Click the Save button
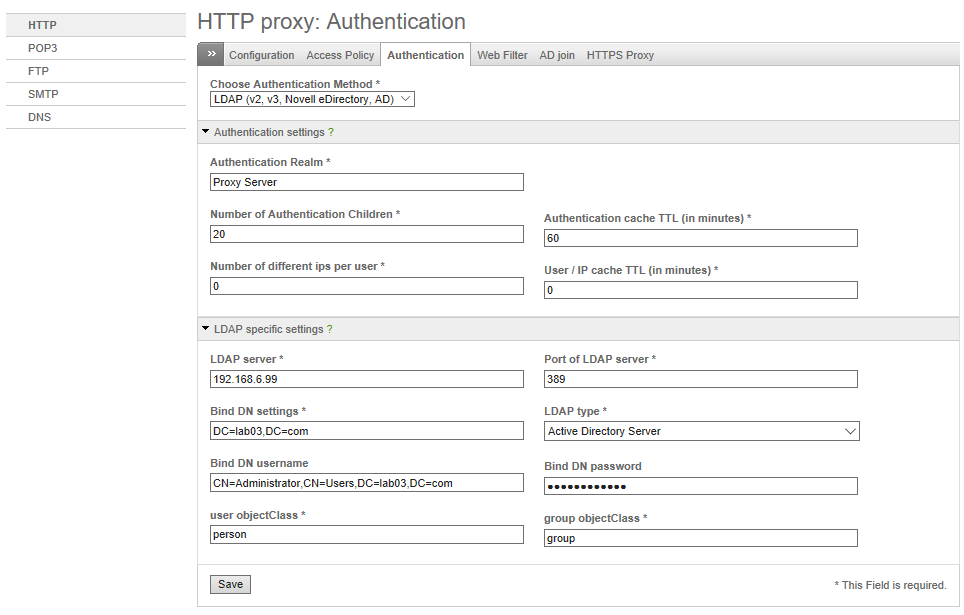 point(231,584)
